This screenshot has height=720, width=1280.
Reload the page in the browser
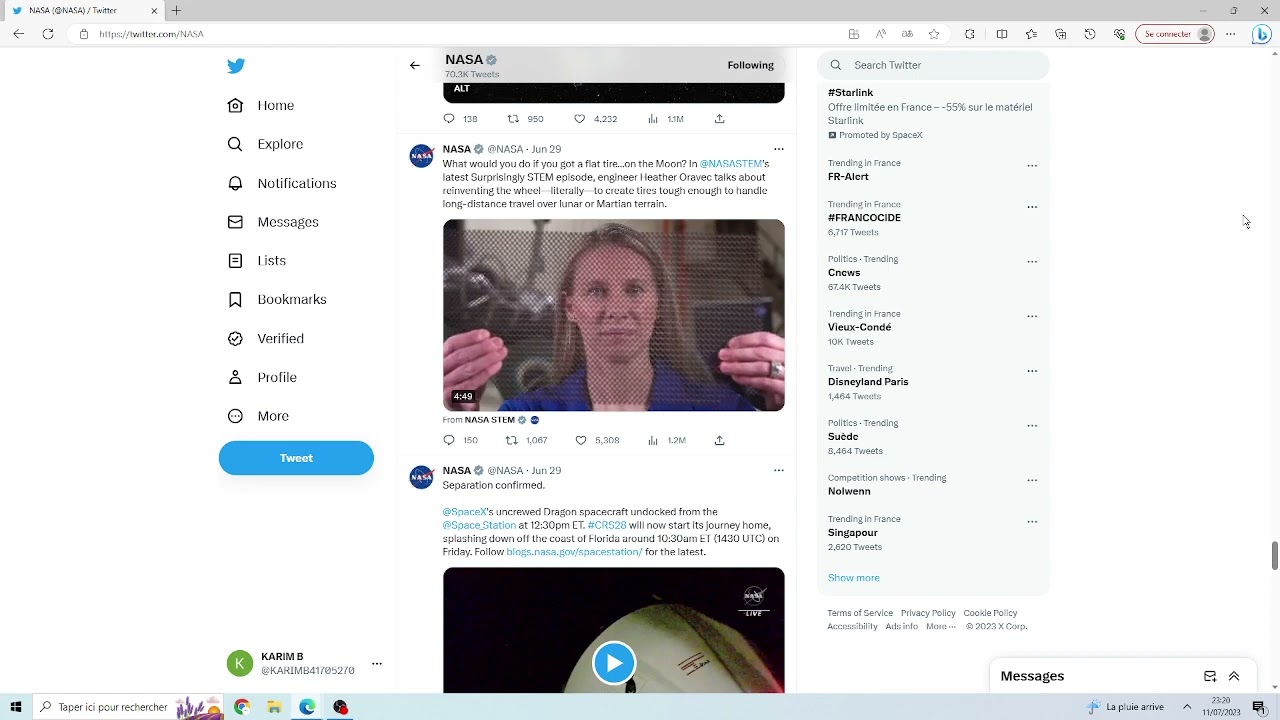48,34
